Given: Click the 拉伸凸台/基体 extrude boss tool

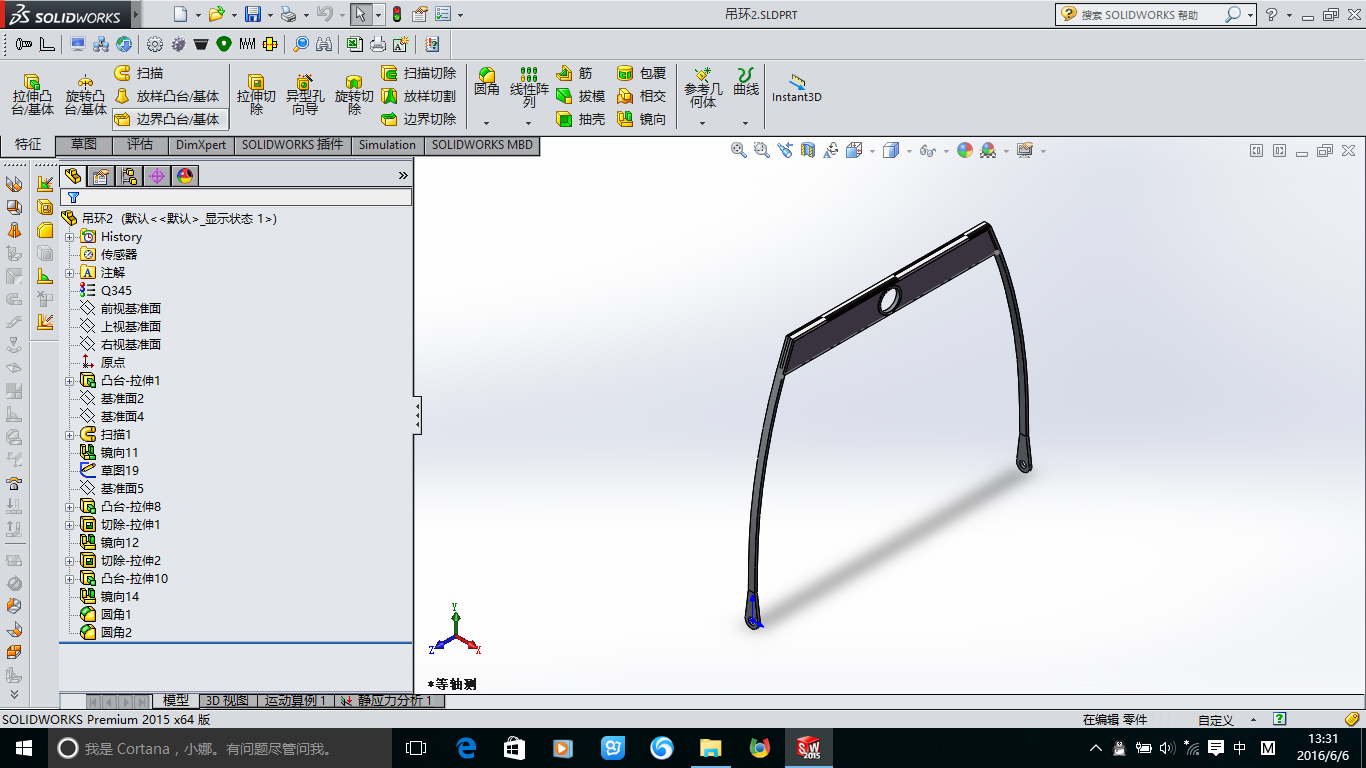Looking at the screenshot, I should tap(33, 96).
